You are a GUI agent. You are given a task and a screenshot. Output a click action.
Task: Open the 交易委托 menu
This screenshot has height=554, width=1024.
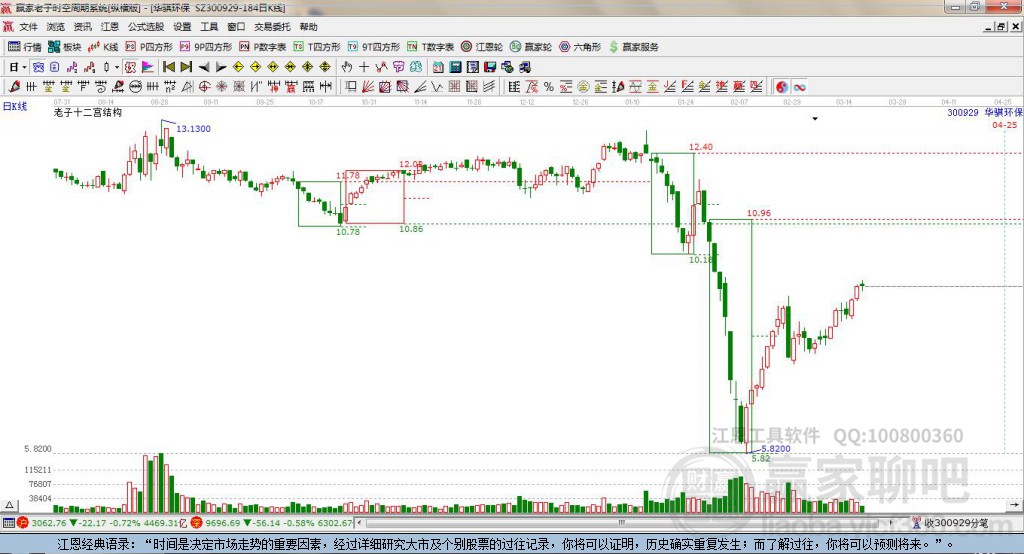pyautogui.click(x=272, y=27)
